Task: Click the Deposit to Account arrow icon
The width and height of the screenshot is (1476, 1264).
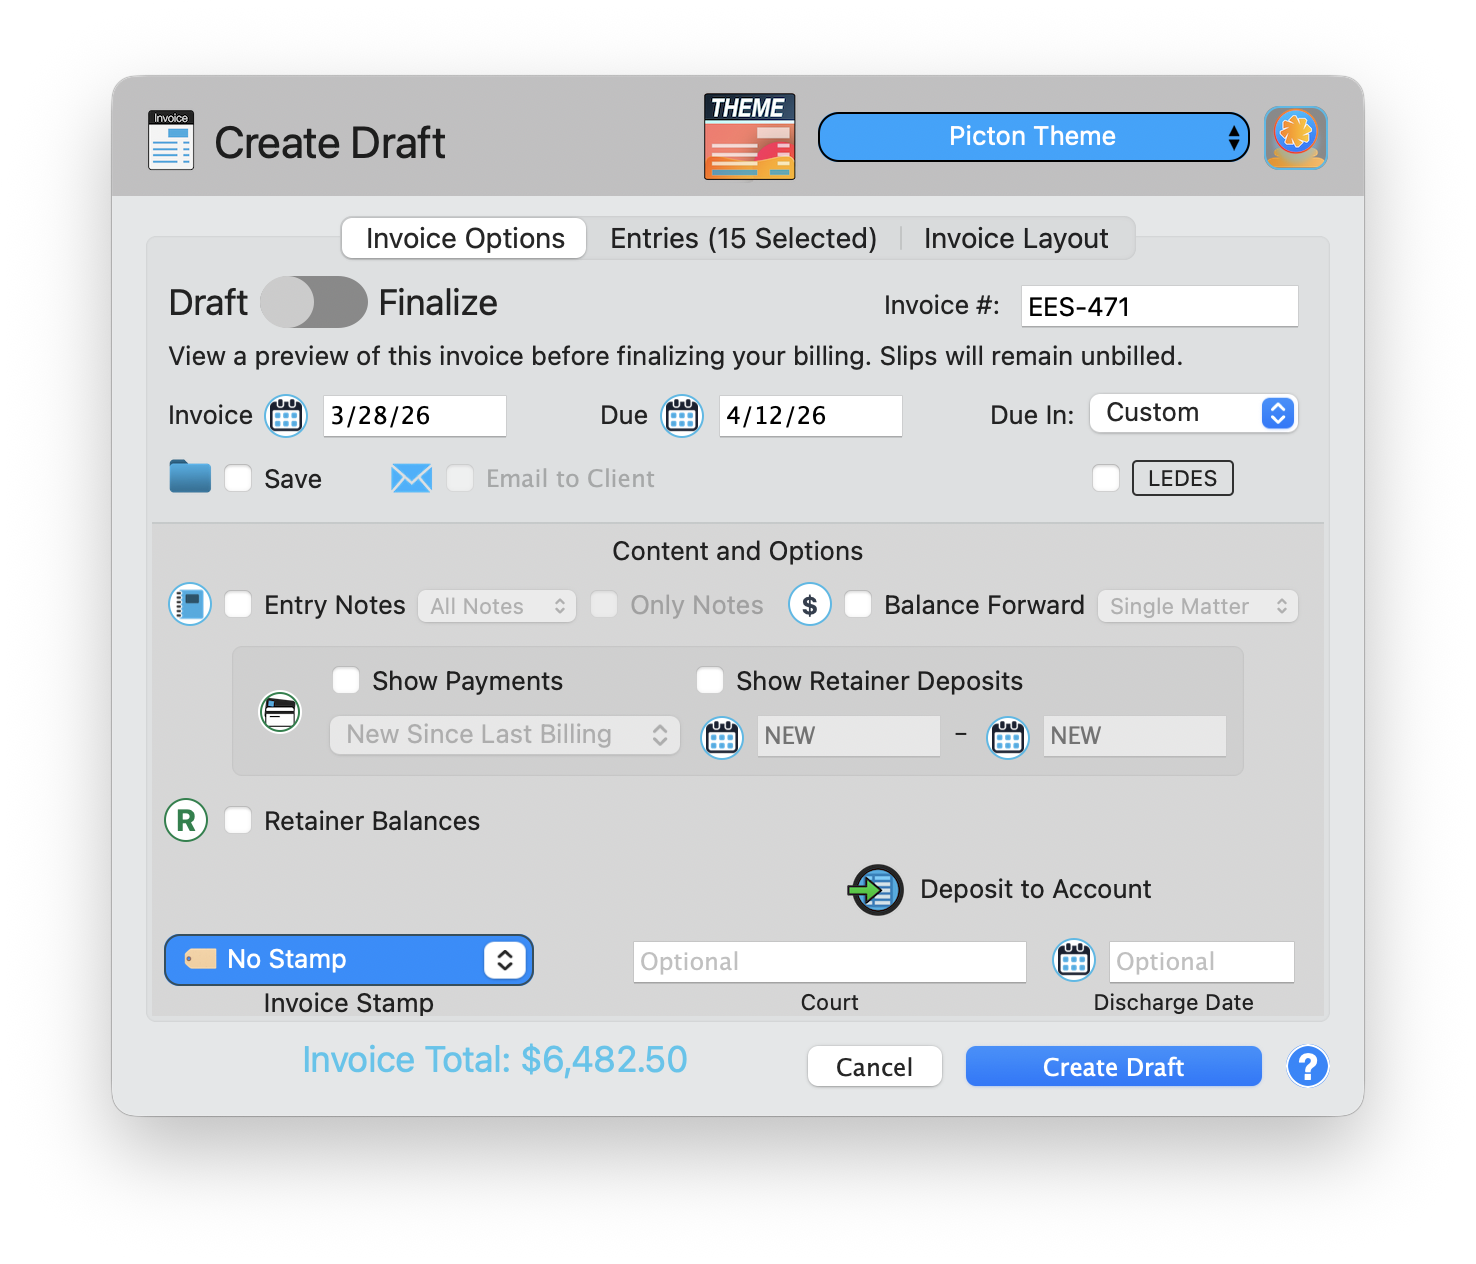Action: (x=875, y=889)
